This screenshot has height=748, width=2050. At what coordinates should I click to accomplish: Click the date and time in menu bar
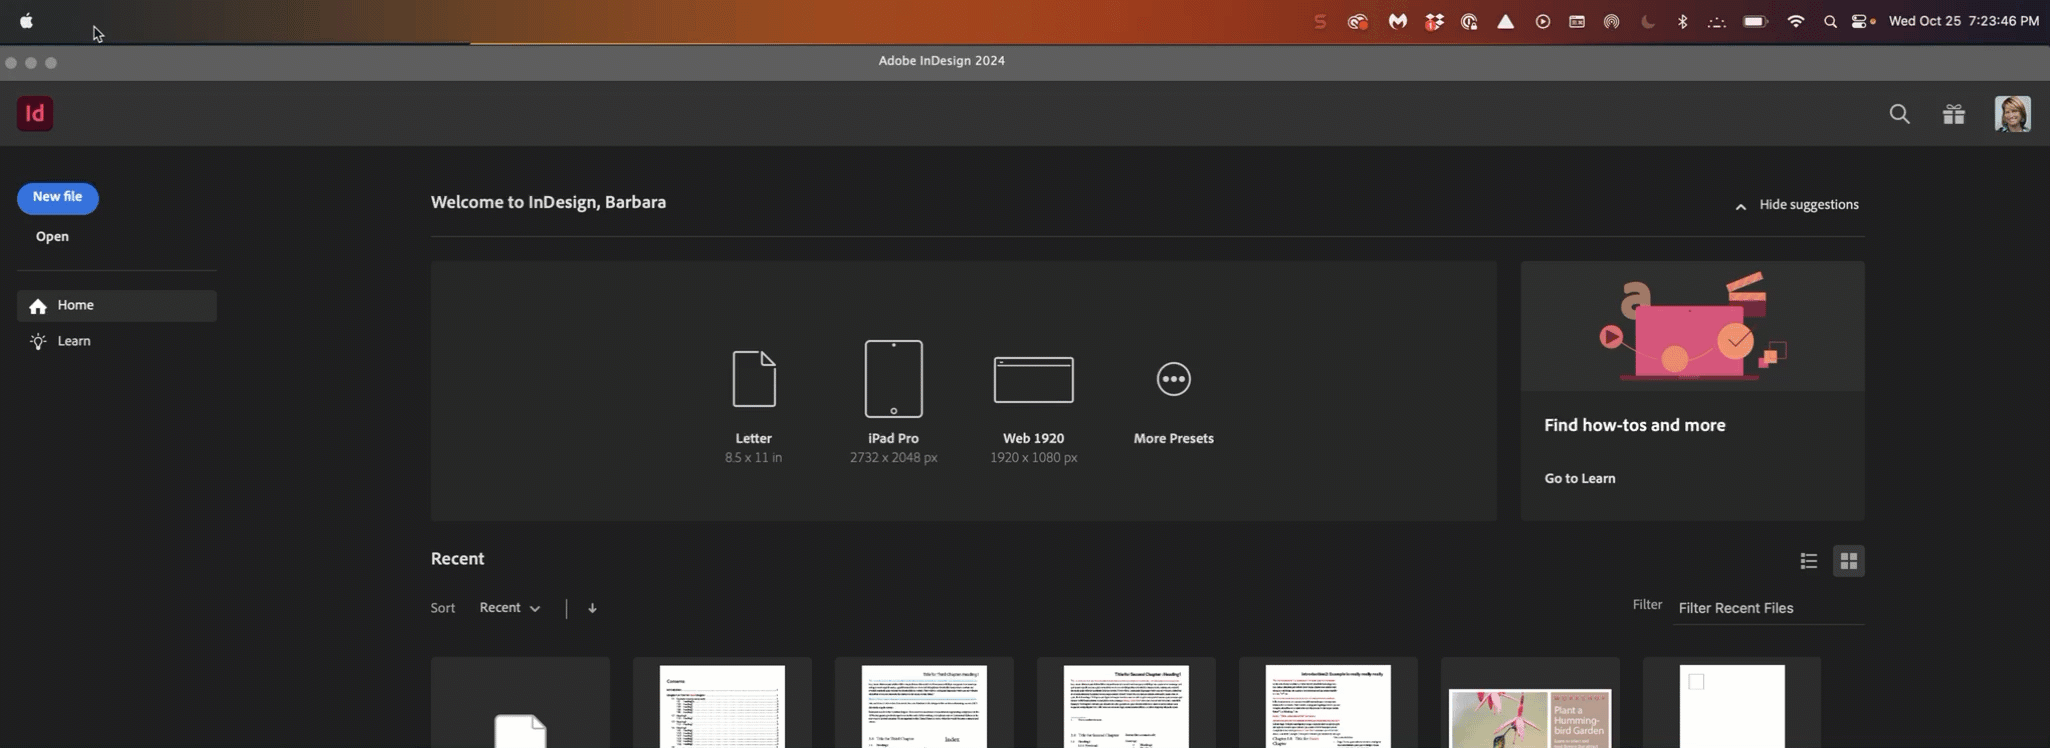coord(1963,21)
